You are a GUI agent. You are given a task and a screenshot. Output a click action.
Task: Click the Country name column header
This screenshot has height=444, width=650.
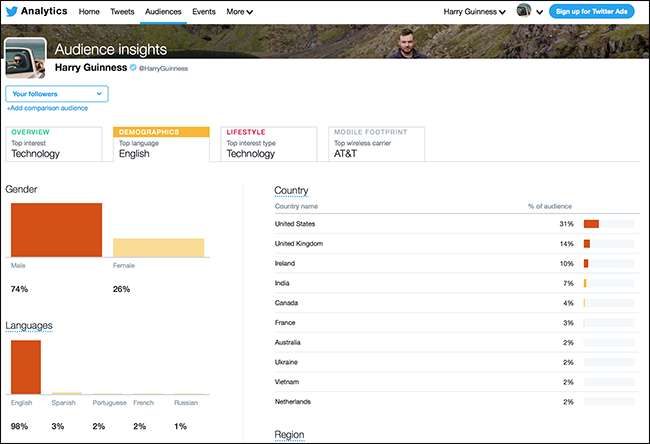point(296,206)
